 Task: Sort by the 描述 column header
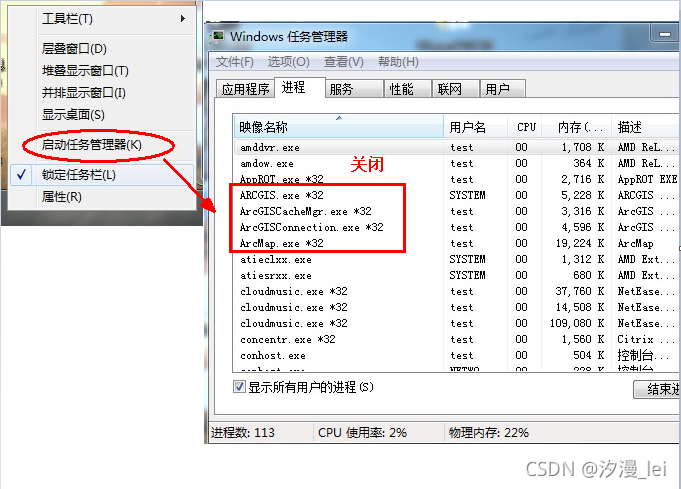[645, 127]
